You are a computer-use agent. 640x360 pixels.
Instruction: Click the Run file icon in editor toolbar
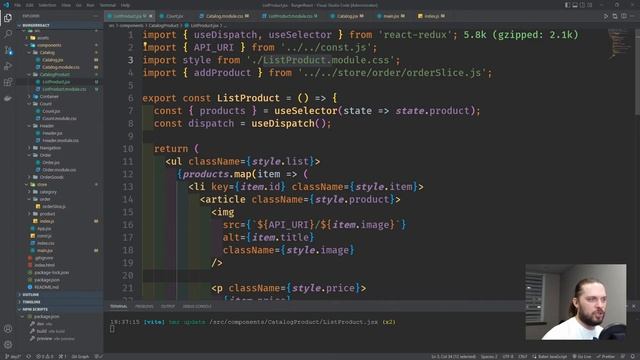coord(606,16)
